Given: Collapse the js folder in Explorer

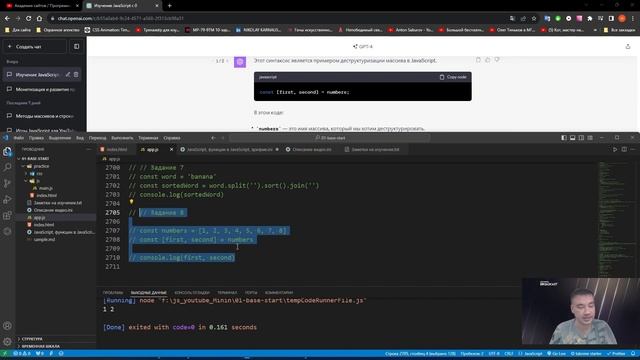Looking at the screenshot, I should coord(27,181).
